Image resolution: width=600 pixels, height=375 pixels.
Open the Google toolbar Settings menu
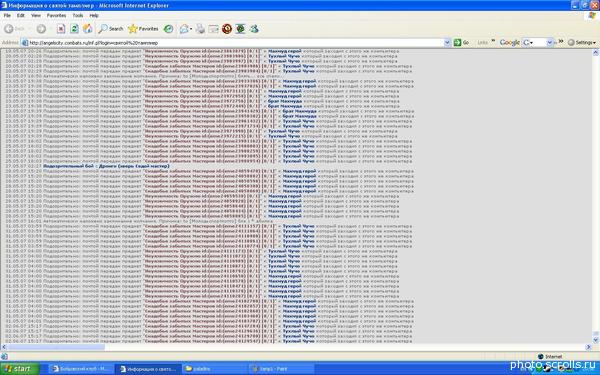[x=582, y=42]
